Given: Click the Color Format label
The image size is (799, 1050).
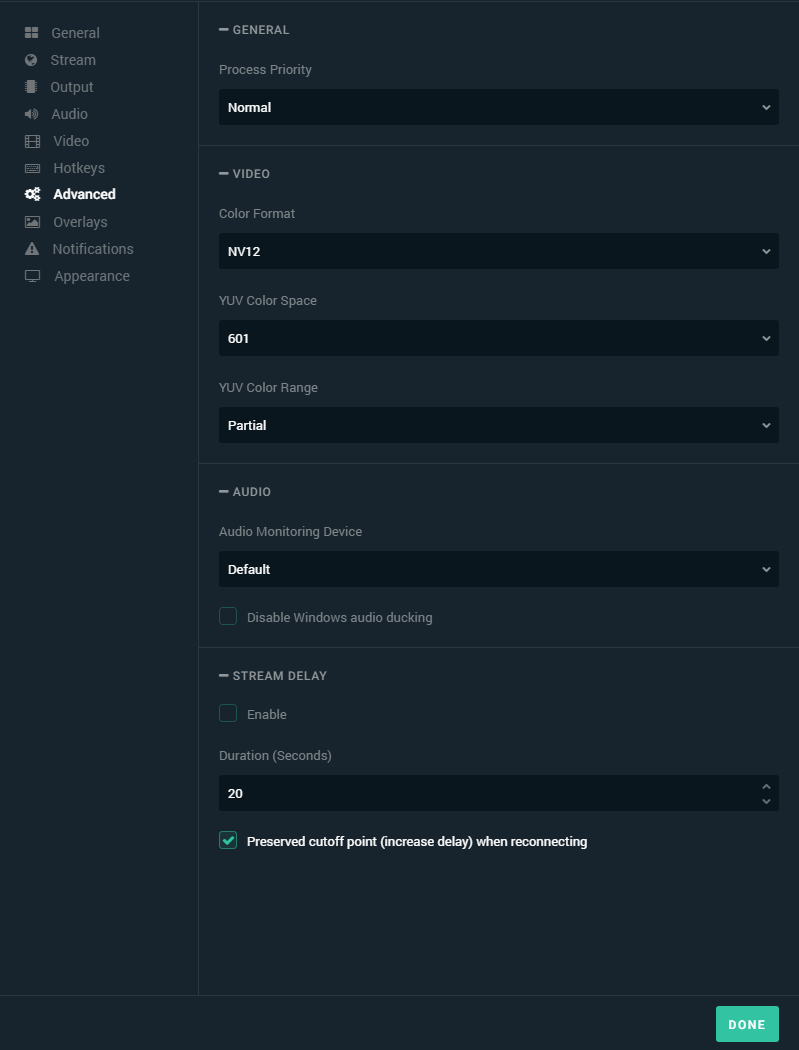Looking at the screenshot, I should point(257,214).
